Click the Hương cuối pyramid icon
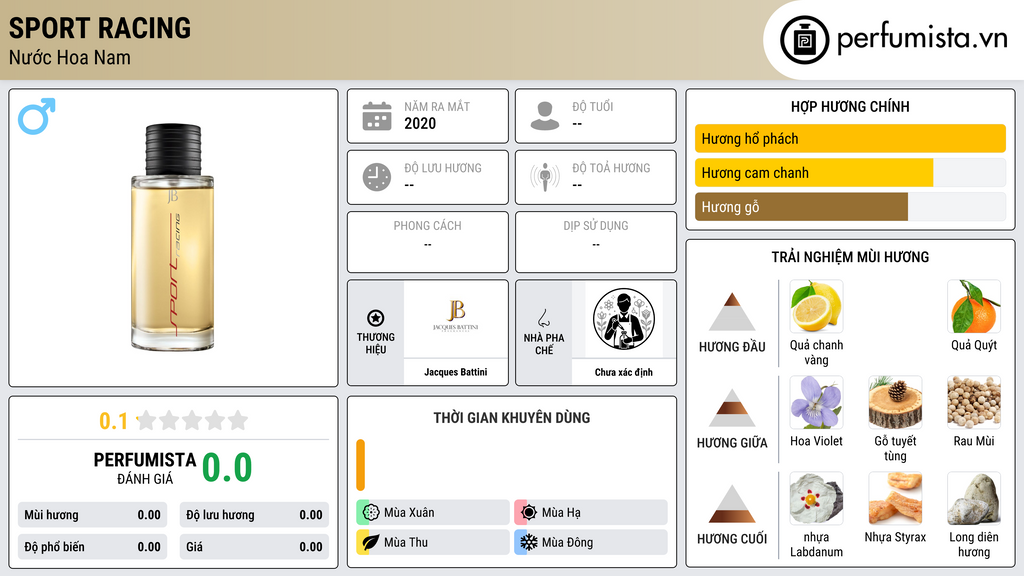This screenshot has height=576, width=1024. (x=732, y=504)
